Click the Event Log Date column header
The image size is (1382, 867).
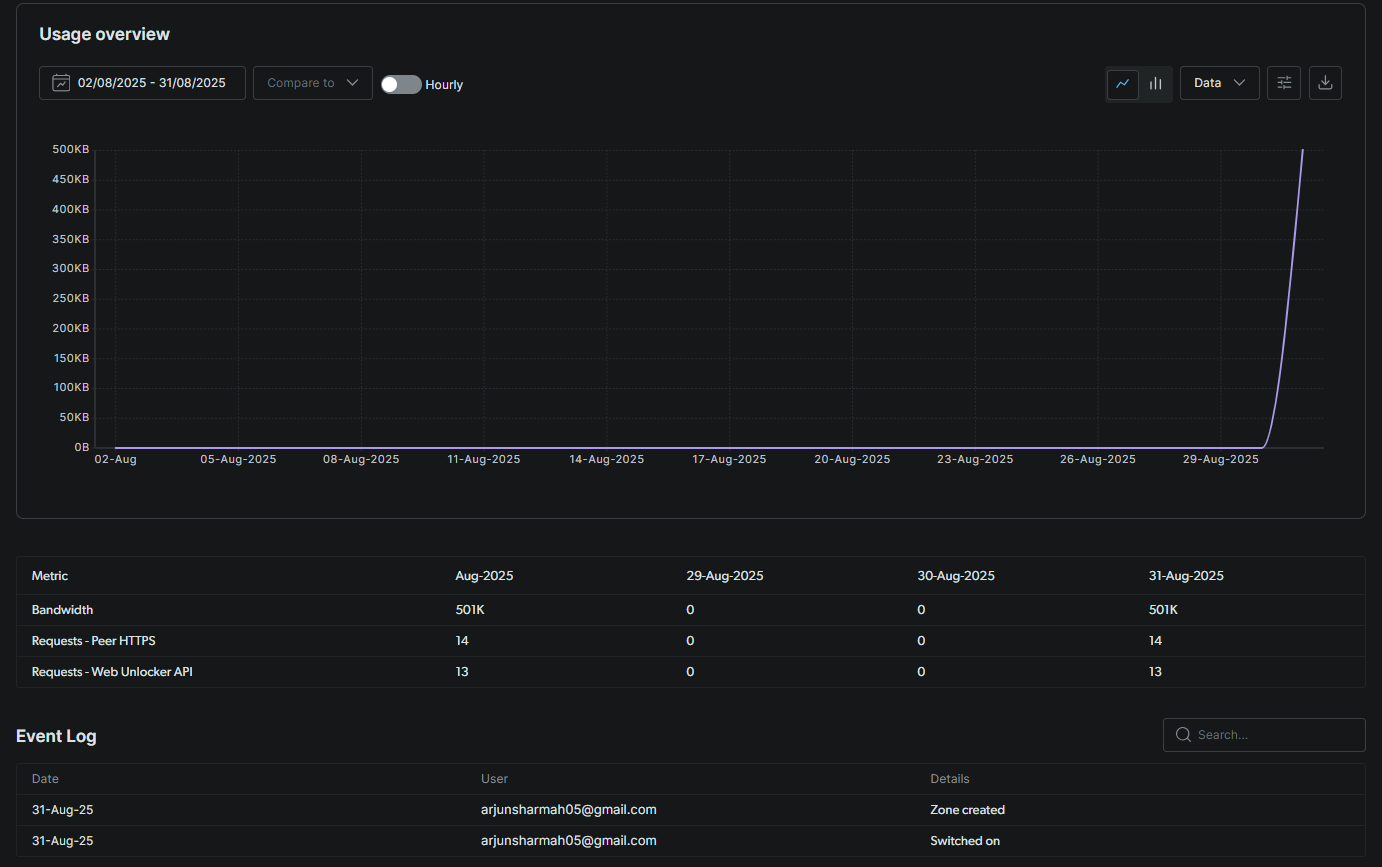pos(45,779)
